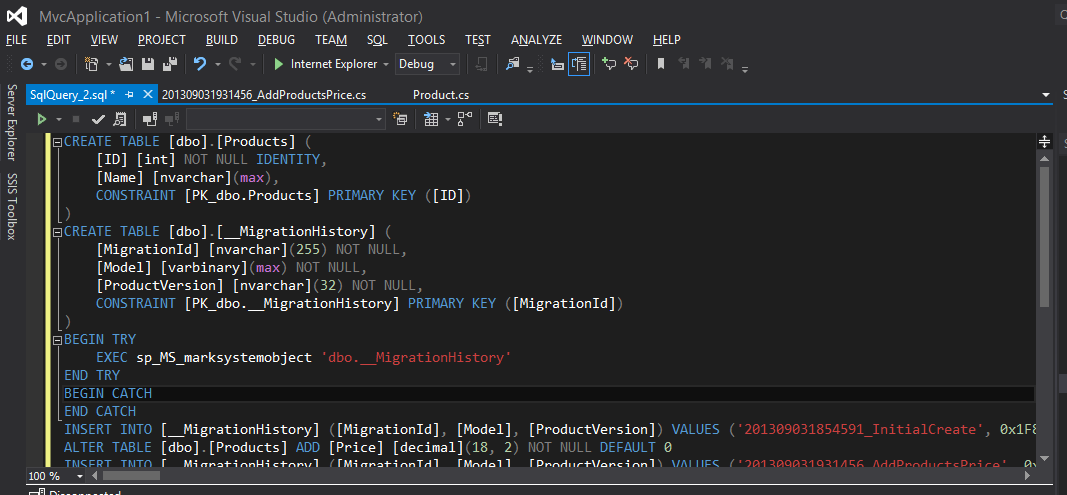Open the ANALYZE menu

point(536,40)
